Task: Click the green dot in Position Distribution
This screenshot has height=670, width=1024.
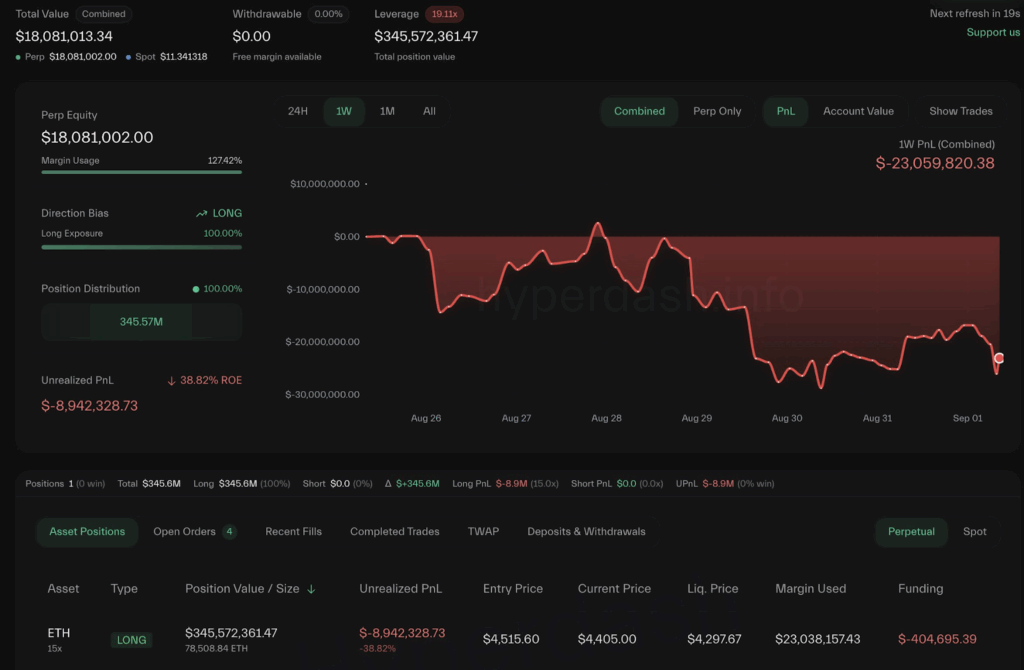Action: click(x=196, y=289)
